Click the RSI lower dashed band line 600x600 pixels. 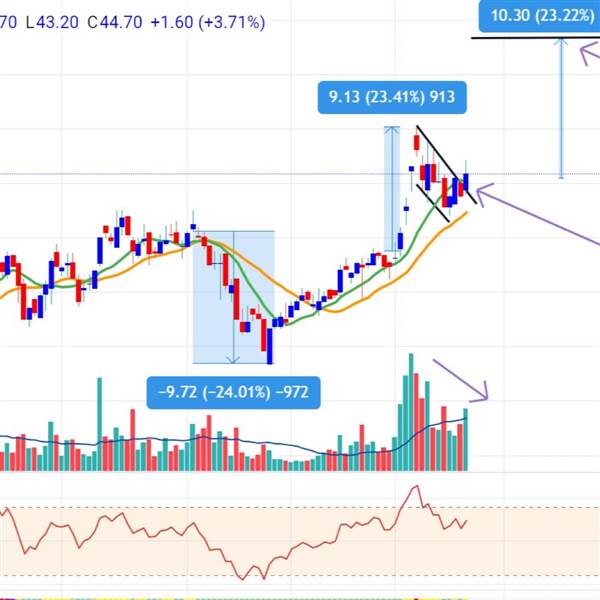tap(300, 575)
